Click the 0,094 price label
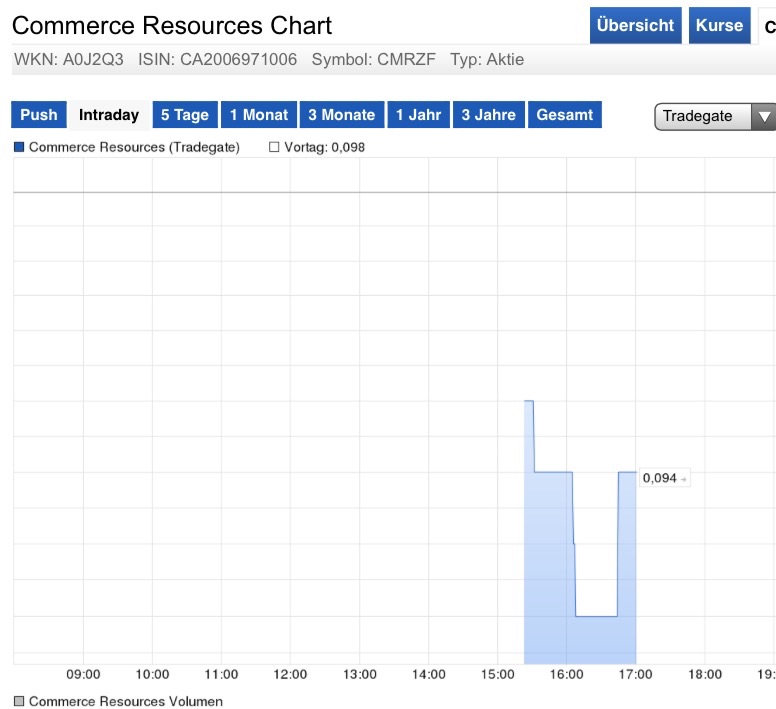The image size is (776, 709). [x=660, y=478]
